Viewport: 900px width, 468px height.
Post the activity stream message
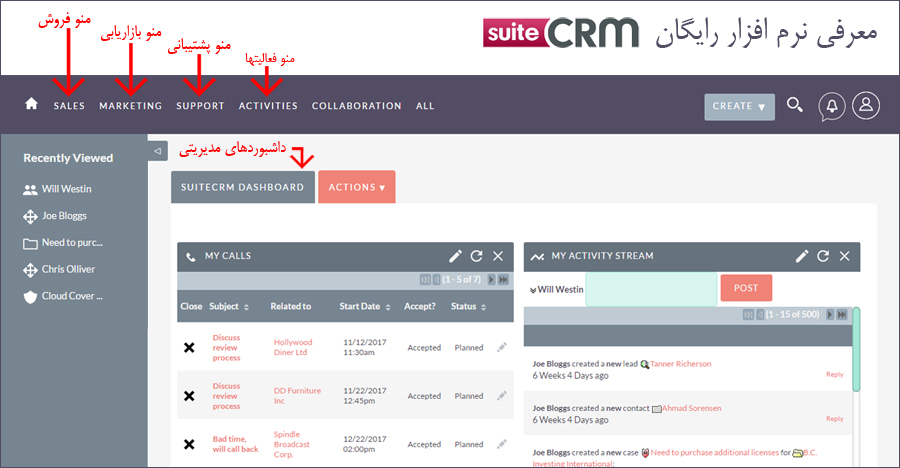pyautogui.click(x=746, y=288)
